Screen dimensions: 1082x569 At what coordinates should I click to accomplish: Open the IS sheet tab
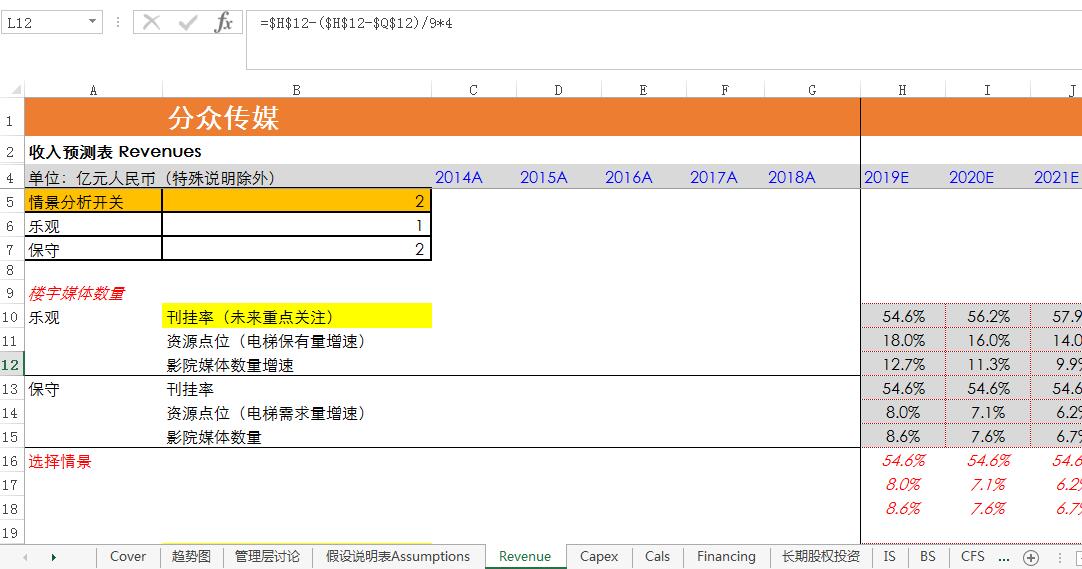889,557
